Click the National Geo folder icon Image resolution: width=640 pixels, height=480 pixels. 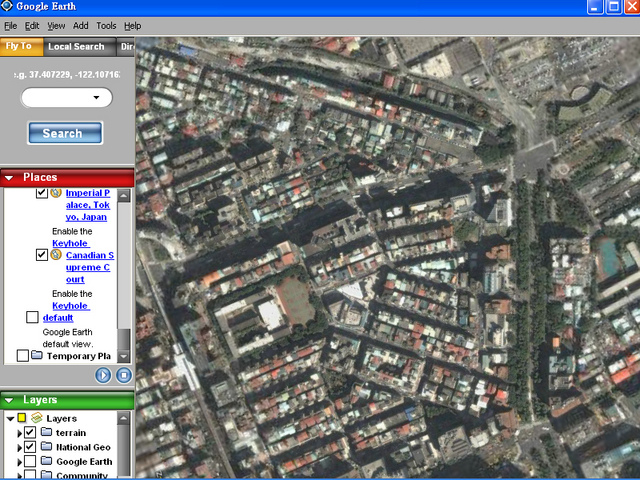pos(47,446)
